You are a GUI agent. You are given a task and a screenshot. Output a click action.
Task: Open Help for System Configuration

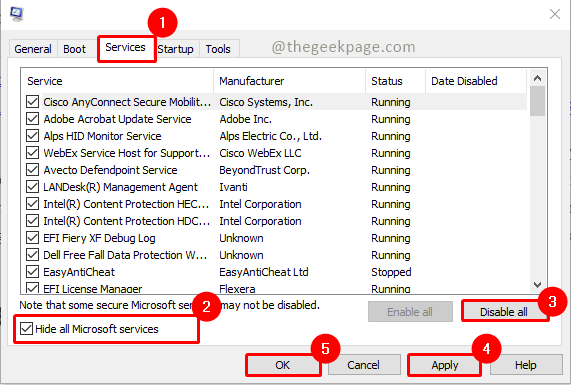tap(525, 365)
